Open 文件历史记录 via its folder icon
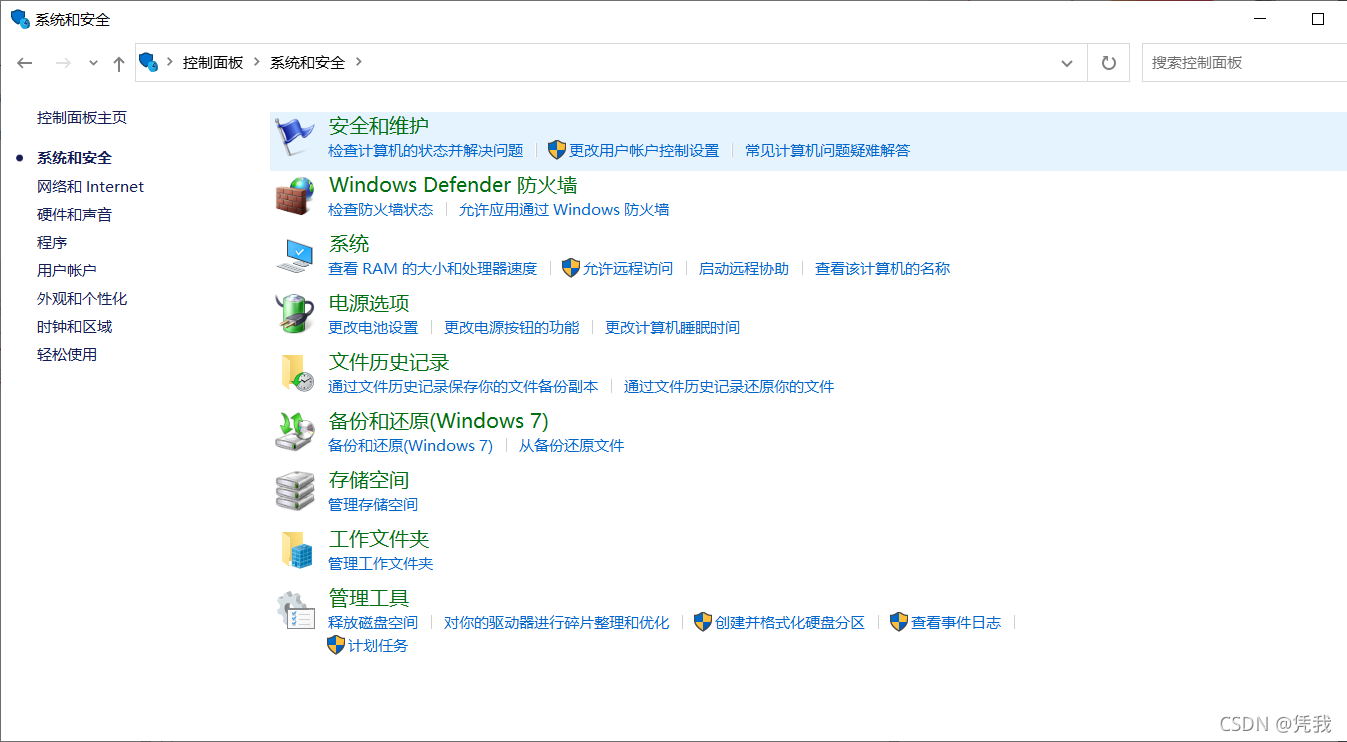The width and height of the screenshot is (1347, 742). click(294, 372)
